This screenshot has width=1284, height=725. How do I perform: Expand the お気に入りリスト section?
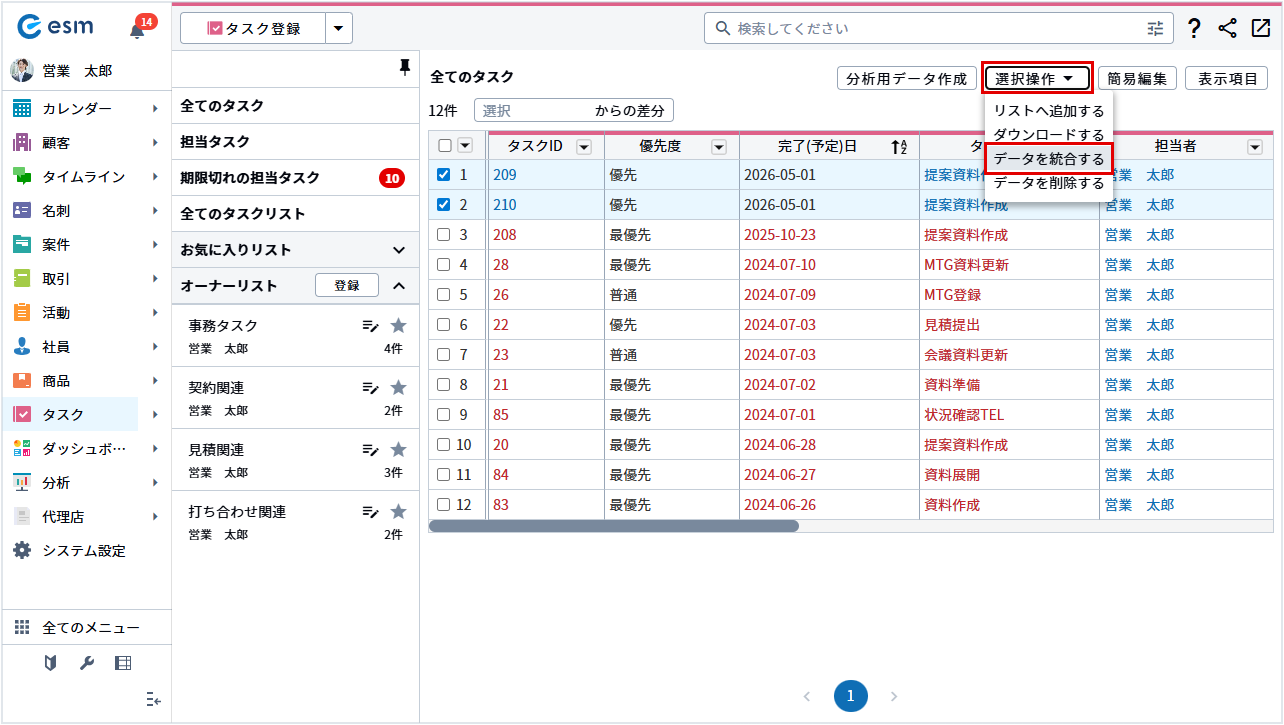pos(399,250)
